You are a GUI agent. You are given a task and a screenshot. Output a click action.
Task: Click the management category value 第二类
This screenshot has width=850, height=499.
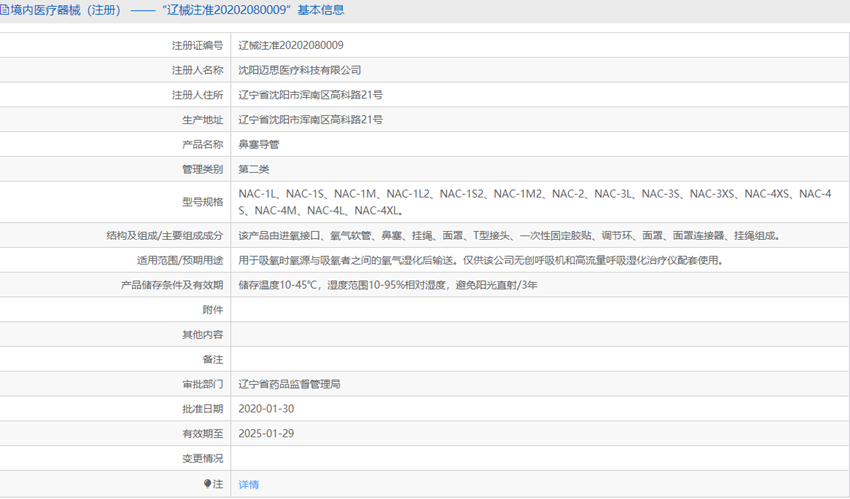coord(254,170)
